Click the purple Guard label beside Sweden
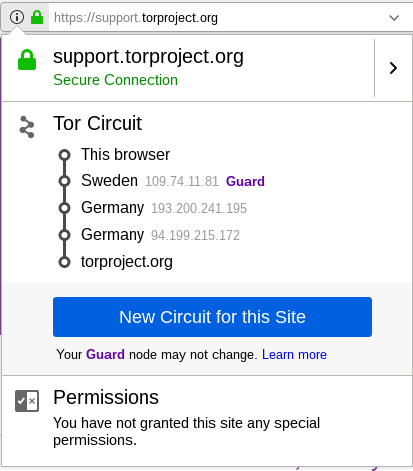Viewport: 413px width, 471px height. (245, 181)
